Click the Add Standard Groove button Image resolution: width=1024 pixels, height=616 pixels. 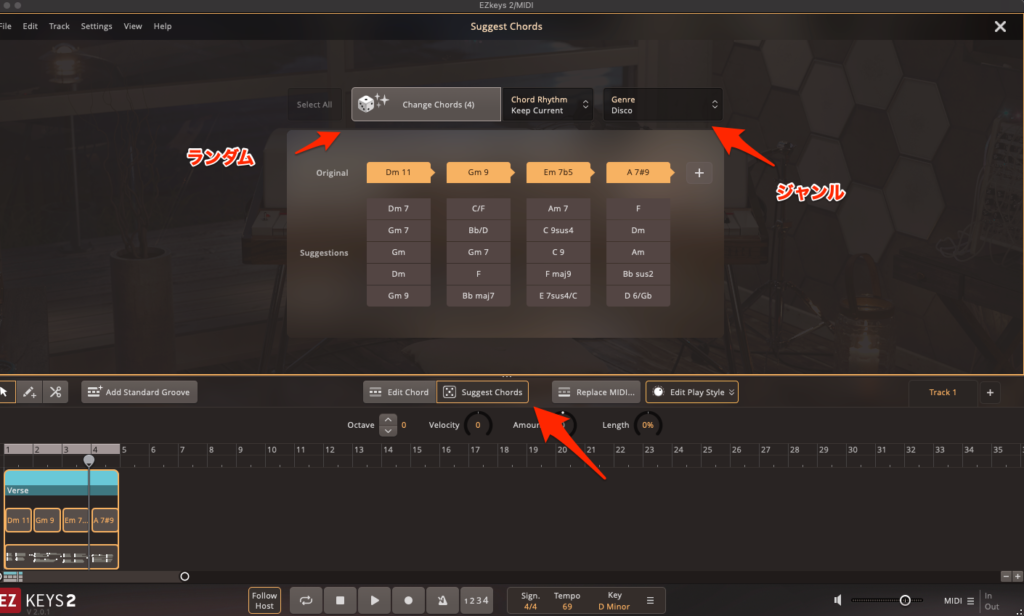[139, 392]
